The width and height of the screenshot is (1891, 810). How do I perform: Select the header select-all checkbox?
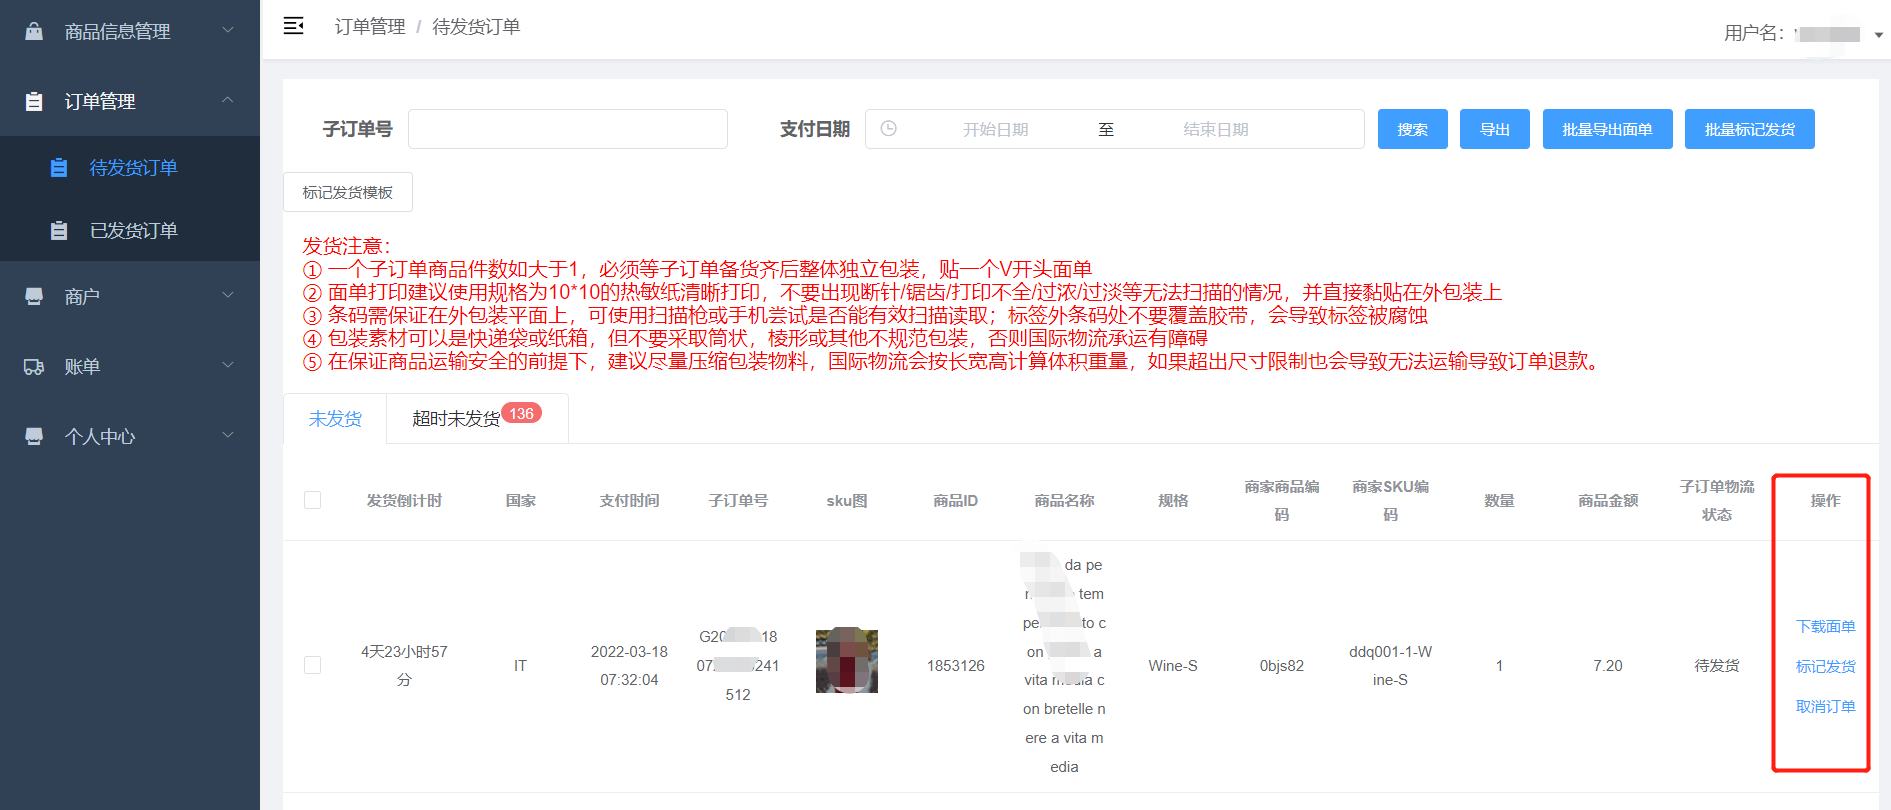coord(313,500)
